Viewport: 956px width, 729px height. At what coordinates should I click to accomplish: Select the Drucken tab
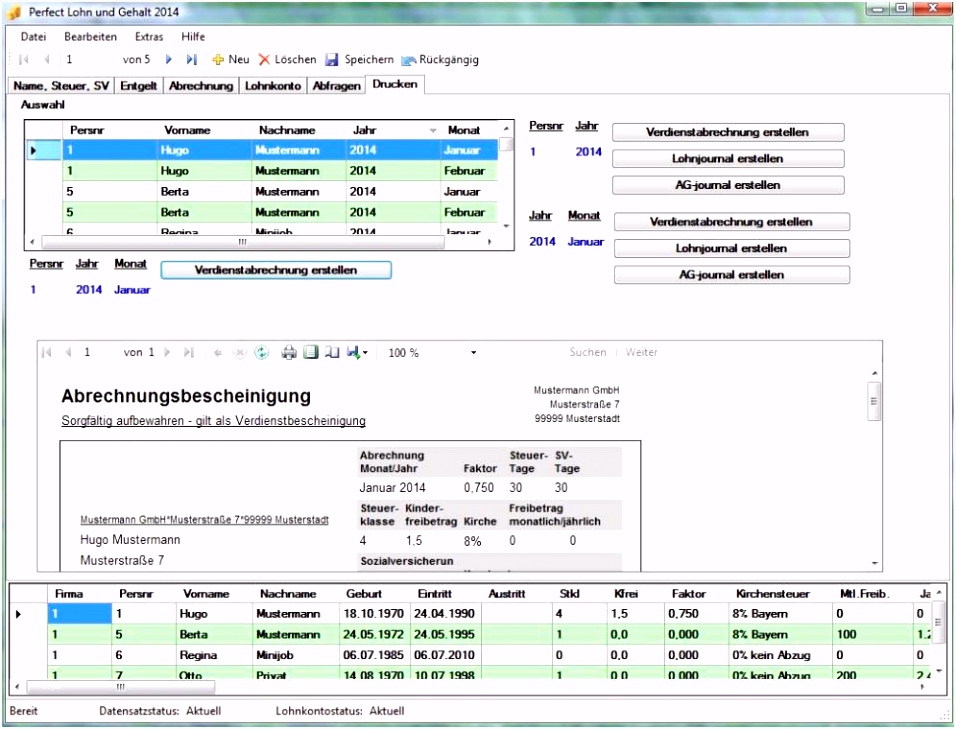[395, 84]
